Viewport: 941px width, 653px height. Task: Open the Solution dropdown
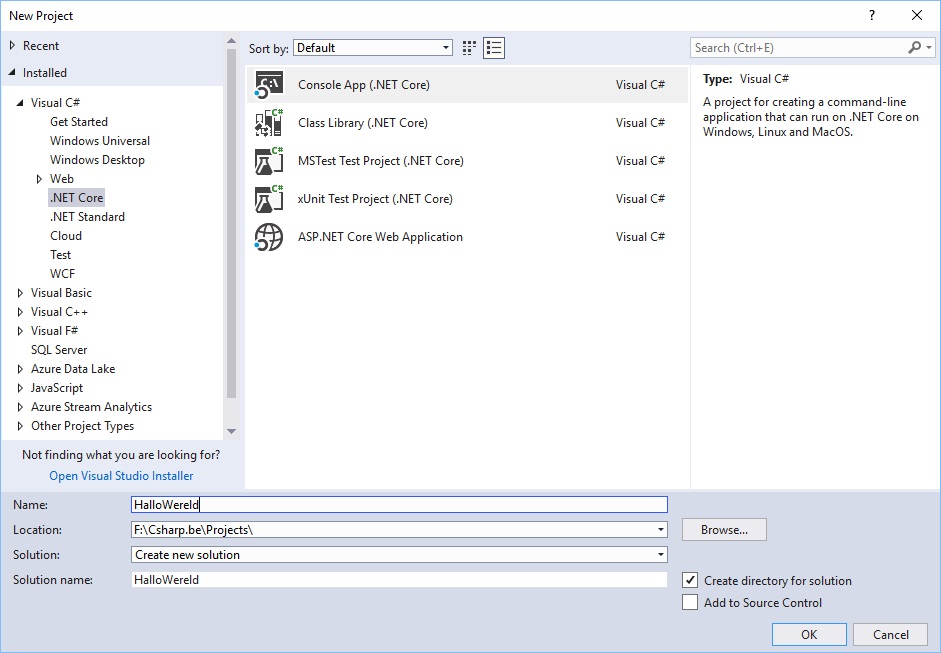pos(661,555)
